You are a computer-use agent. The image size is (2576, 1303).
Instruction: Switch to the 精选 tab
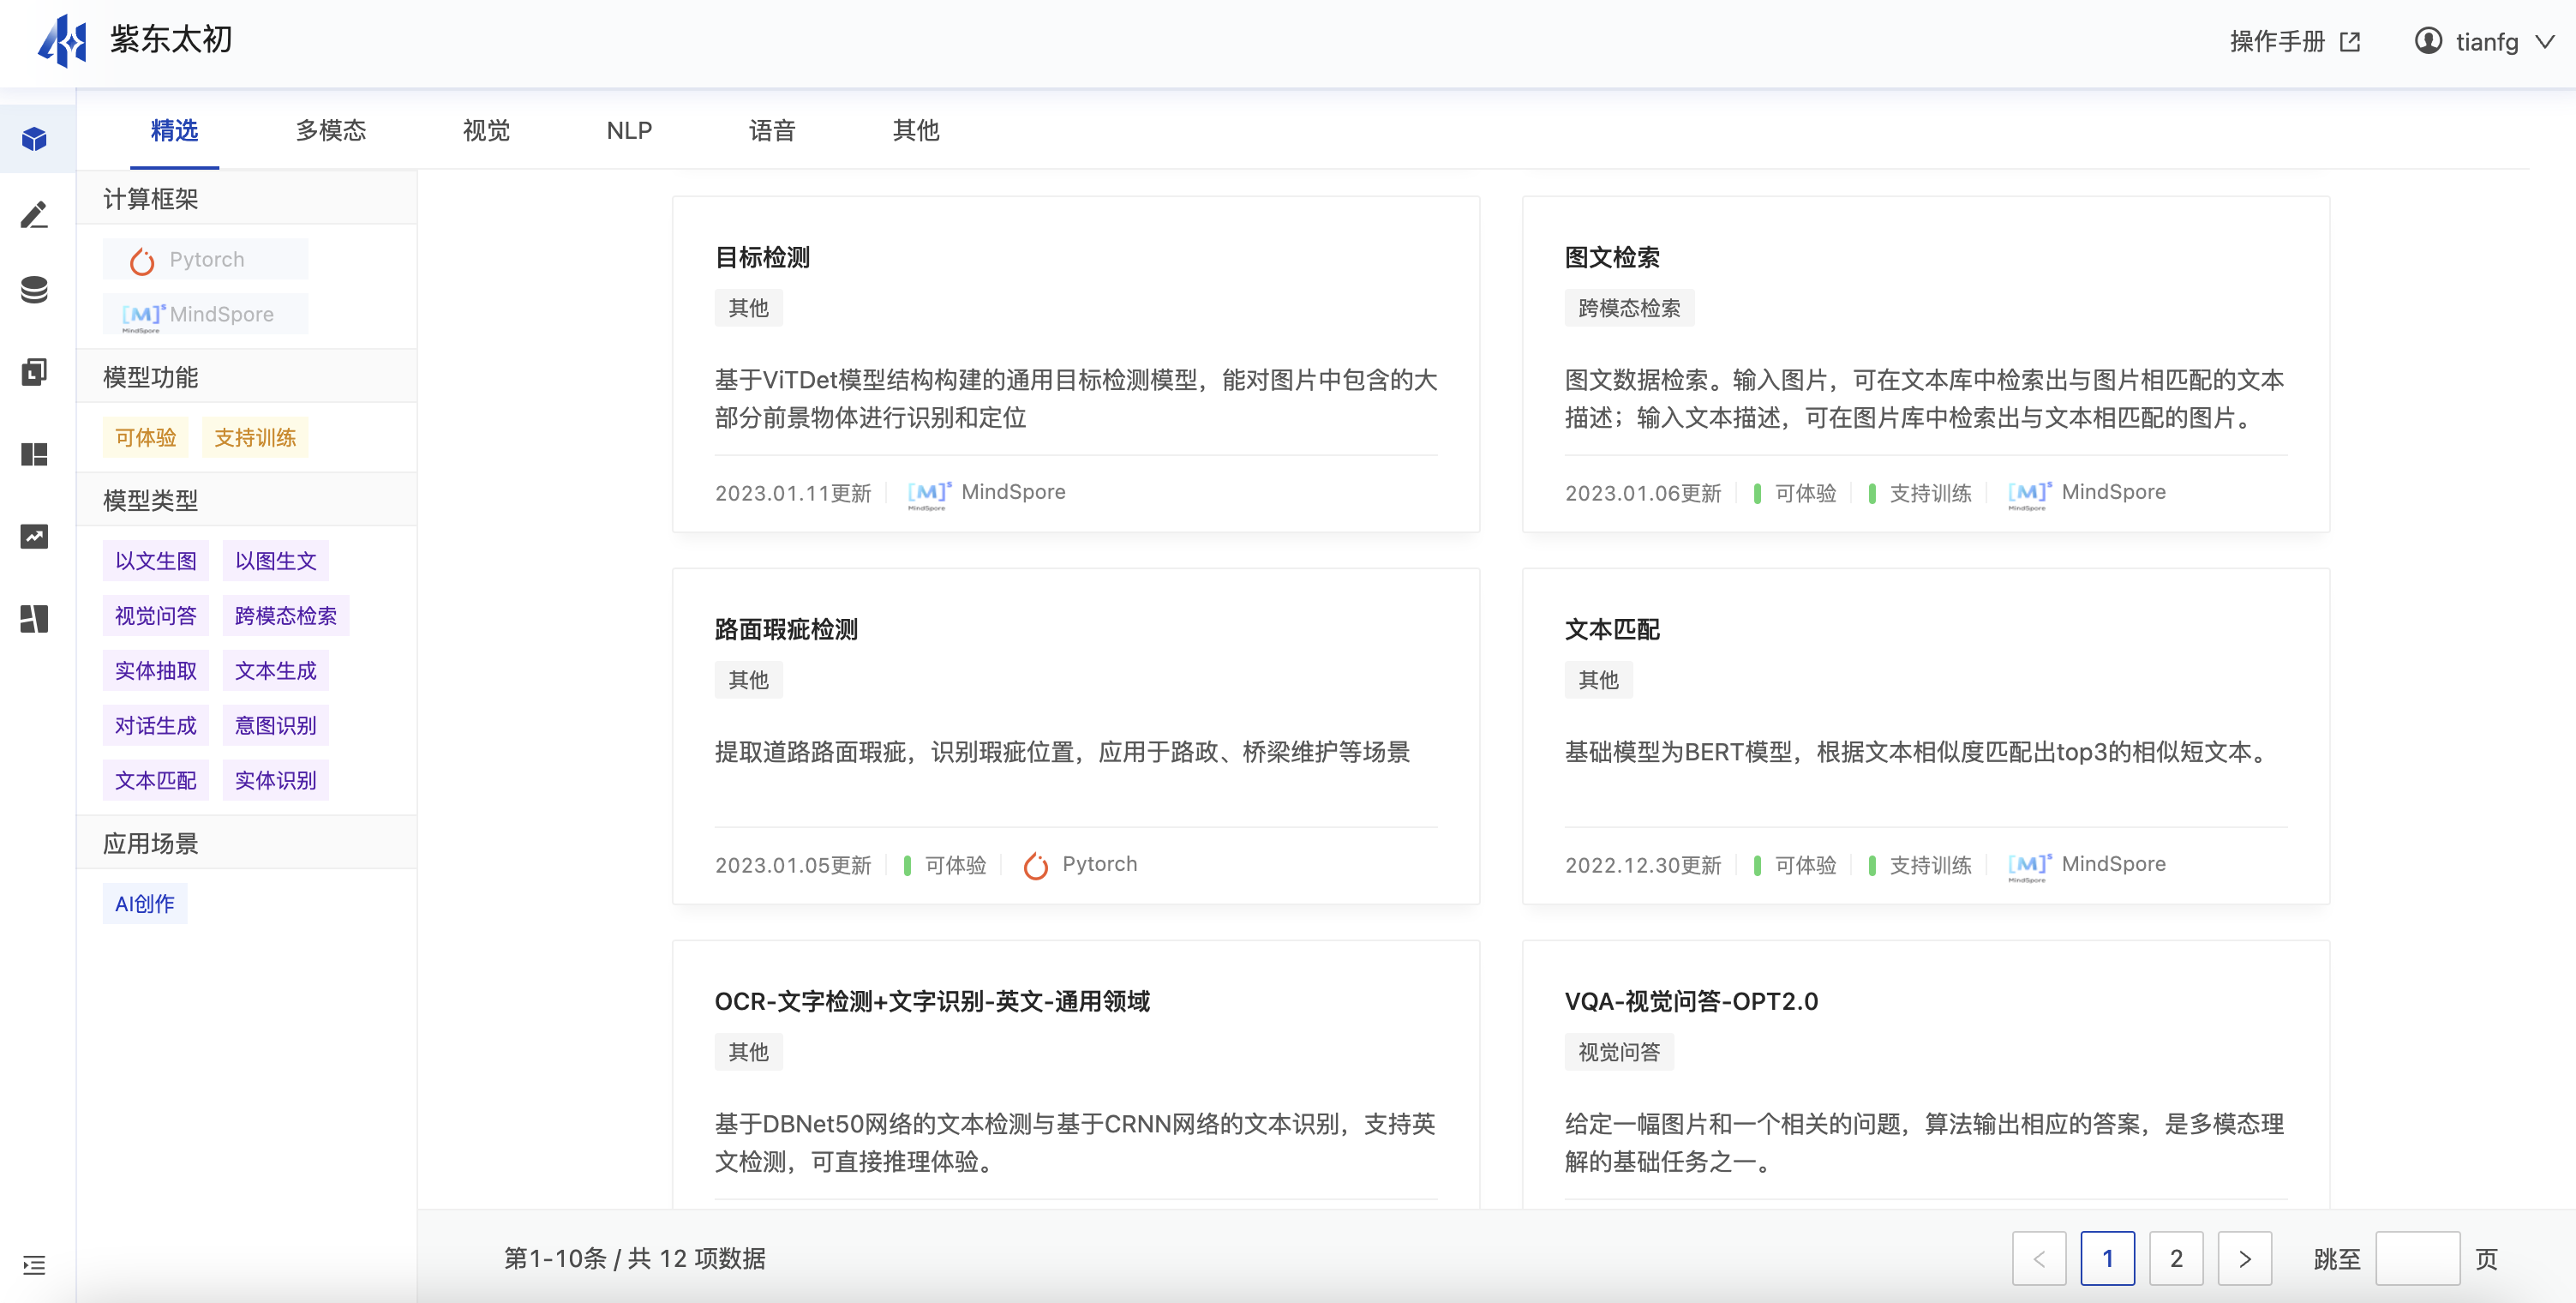174,130
